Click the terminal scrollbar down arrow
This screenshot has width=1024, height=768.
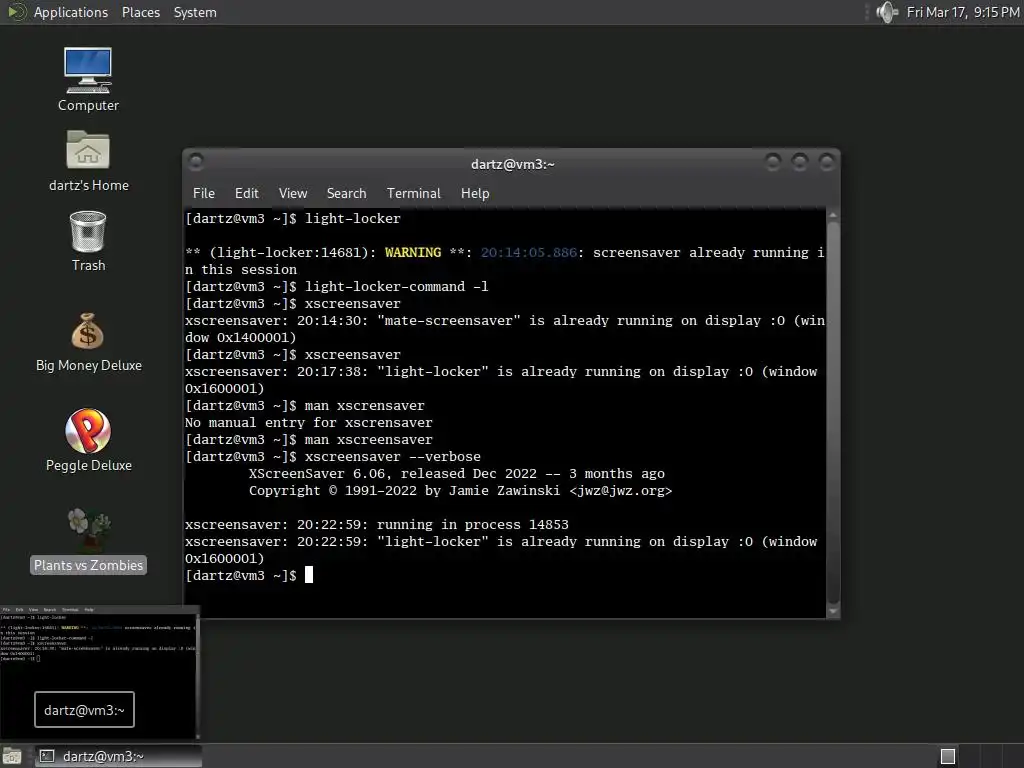[833, 611]
